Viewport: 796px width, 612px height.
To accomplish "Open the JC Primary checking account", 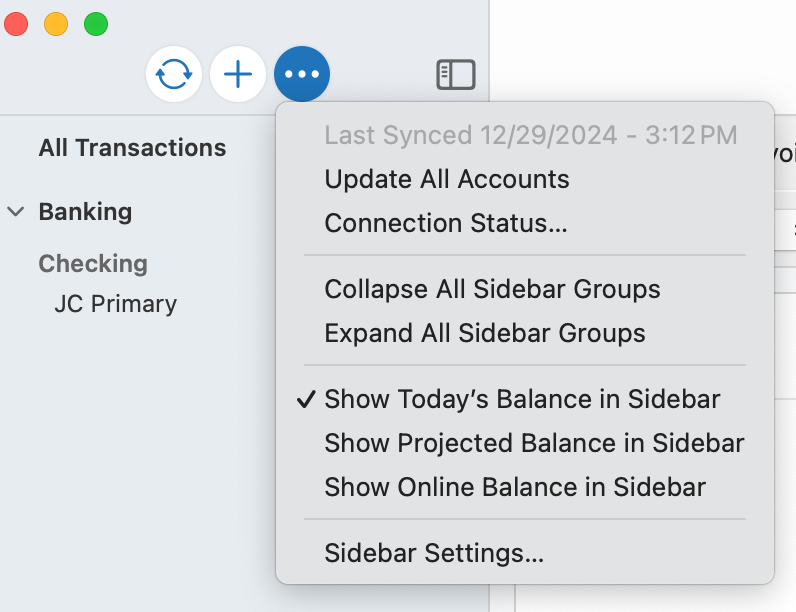I will pyautogui.click(x=115, y=304).
